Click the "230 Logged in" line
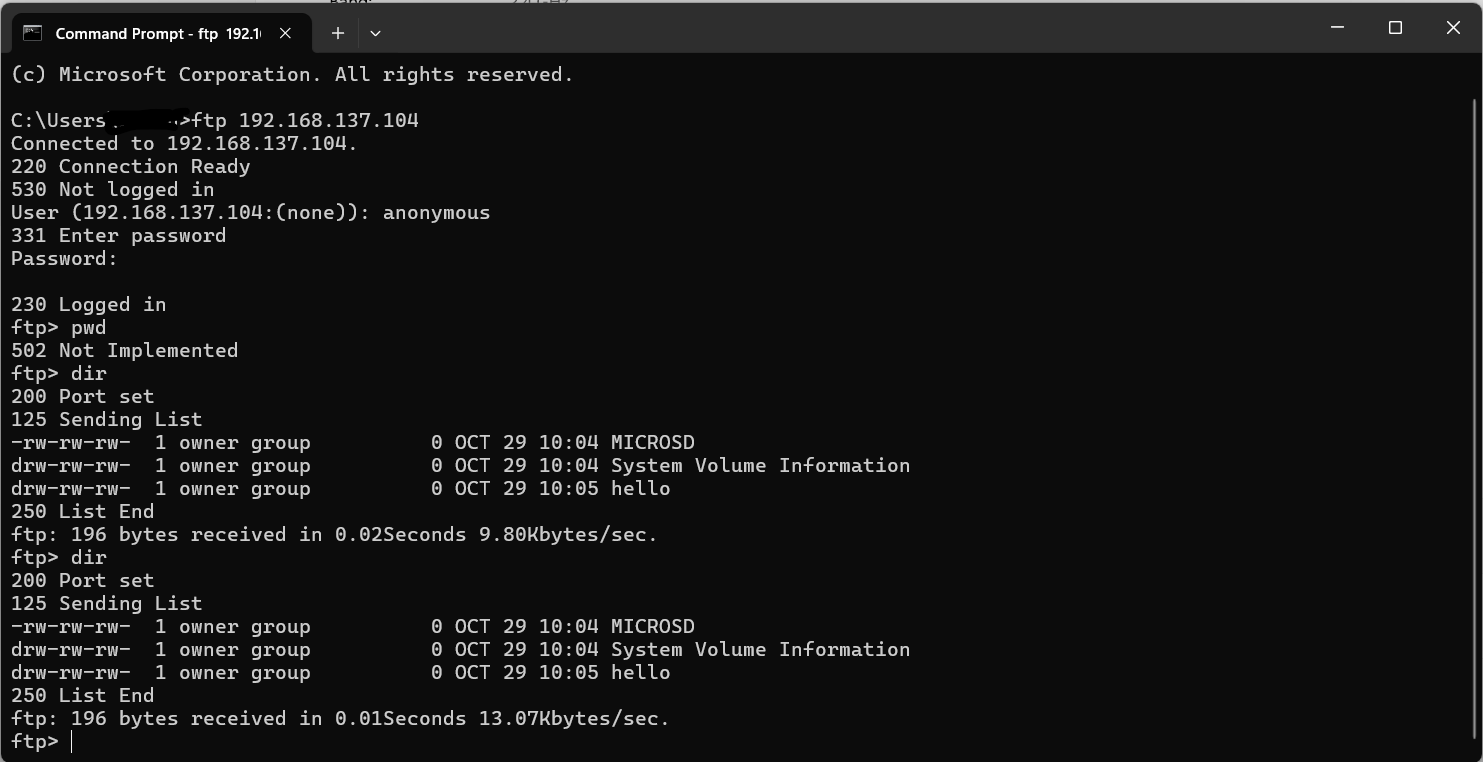This screenshot has height=762, width=1483. click(x=88, y=305)
